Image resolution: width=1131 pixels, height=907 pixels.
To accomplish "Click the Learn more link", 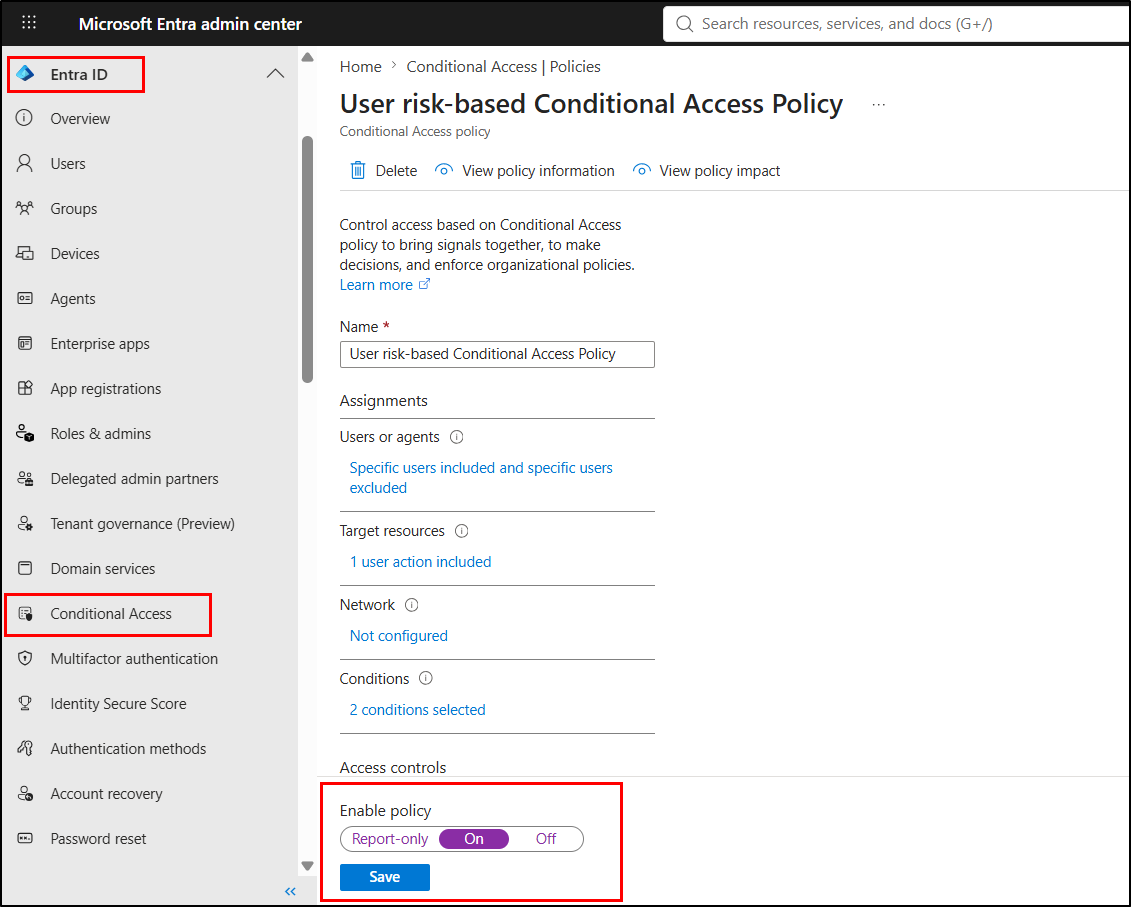I will click(376, 285).
